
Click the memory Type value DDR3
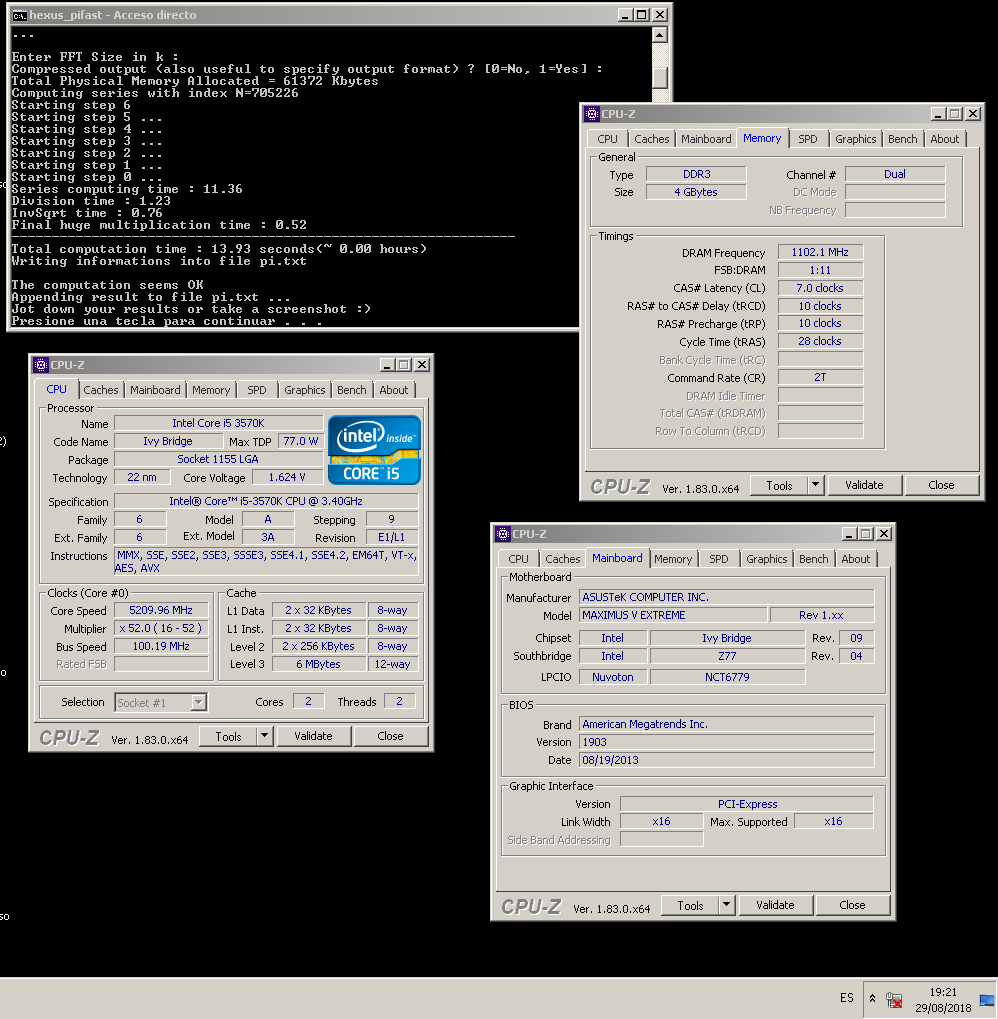(x=697, y=174)
